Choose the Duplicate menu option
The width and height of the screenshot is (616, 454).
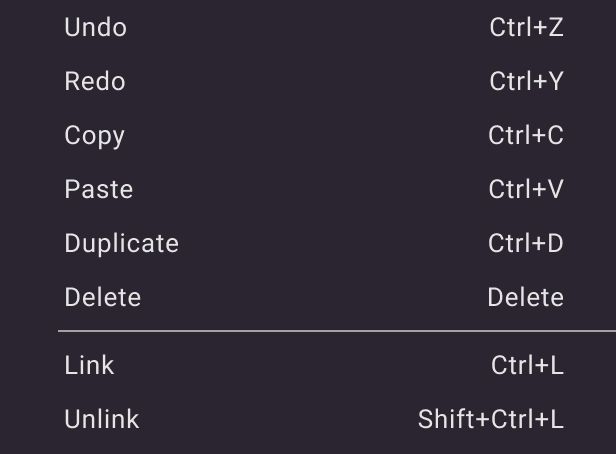(122, 243)
